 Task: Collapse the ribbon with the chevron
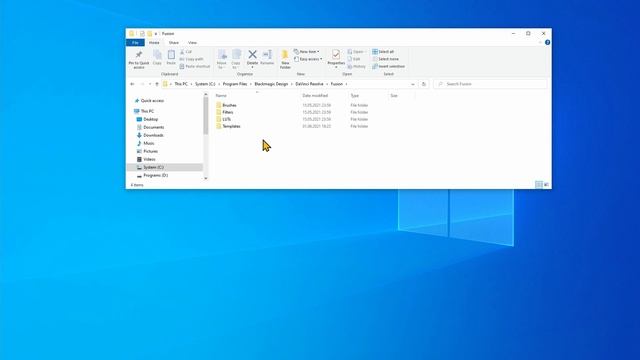tap(540, 42)
